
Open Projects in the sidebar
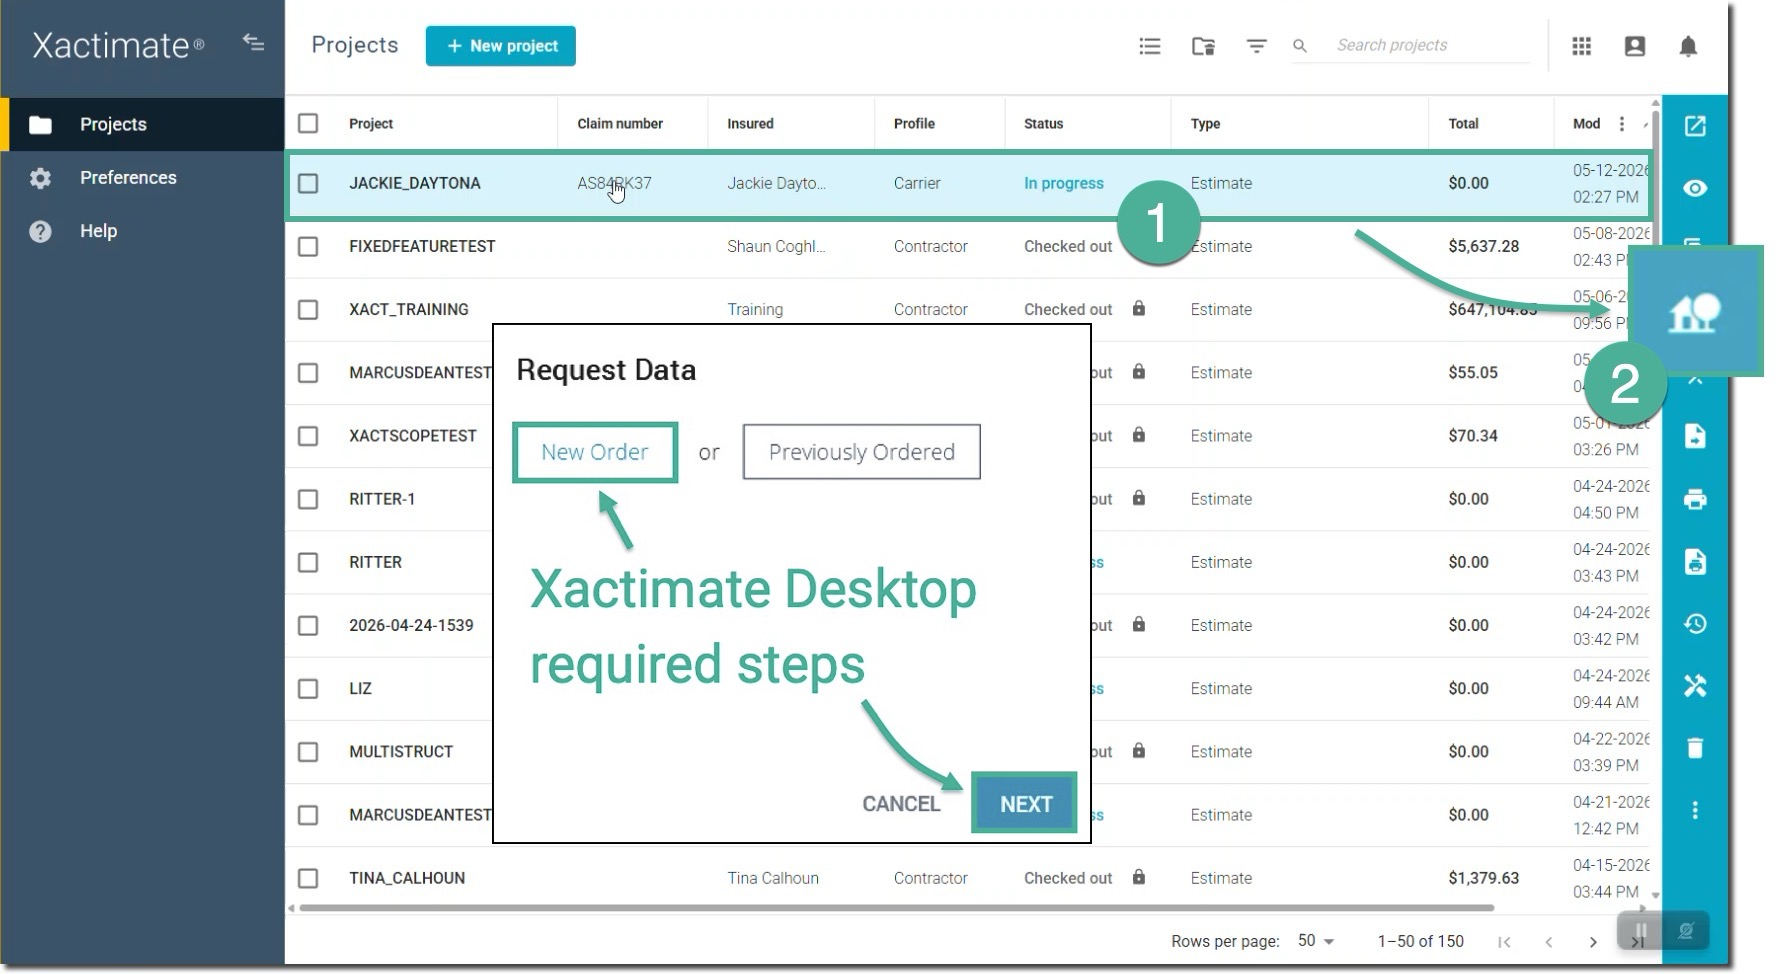pyautogui.click(x=142, y=124)
